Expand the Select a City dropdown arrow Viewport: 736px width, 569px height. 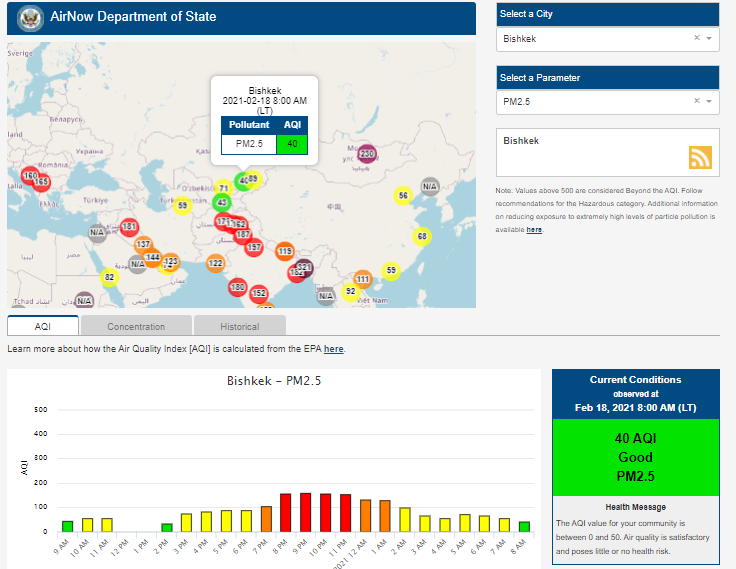coord(709,38)
